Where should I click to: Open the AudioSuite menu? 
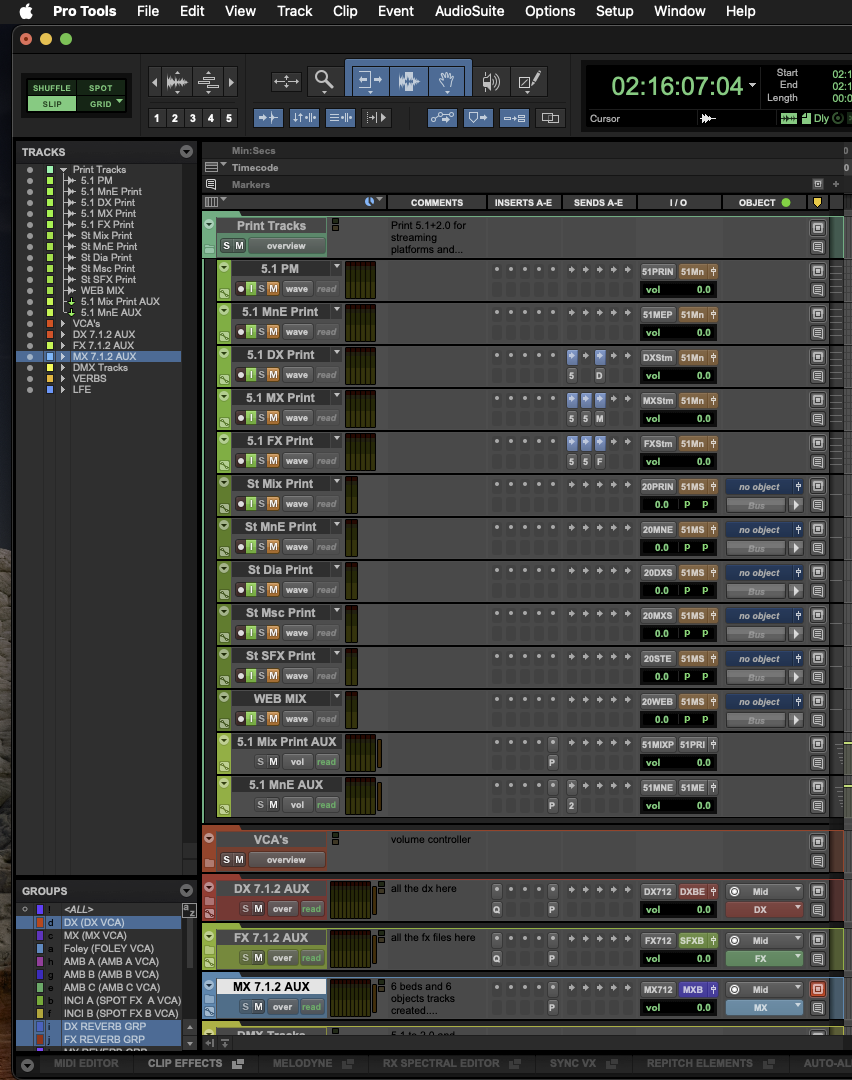click(x=469, y=11)
